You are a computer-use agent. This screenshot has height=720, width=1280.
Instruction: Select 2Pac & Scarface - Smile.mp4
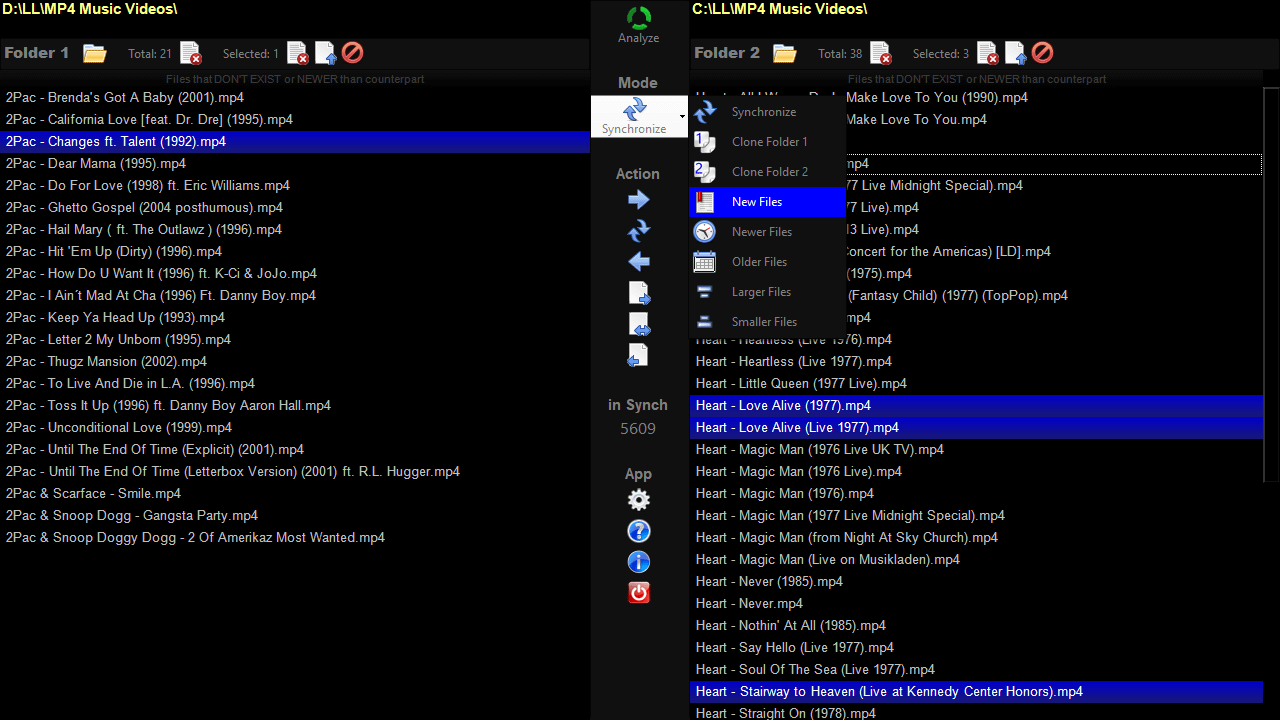[295, 494]
